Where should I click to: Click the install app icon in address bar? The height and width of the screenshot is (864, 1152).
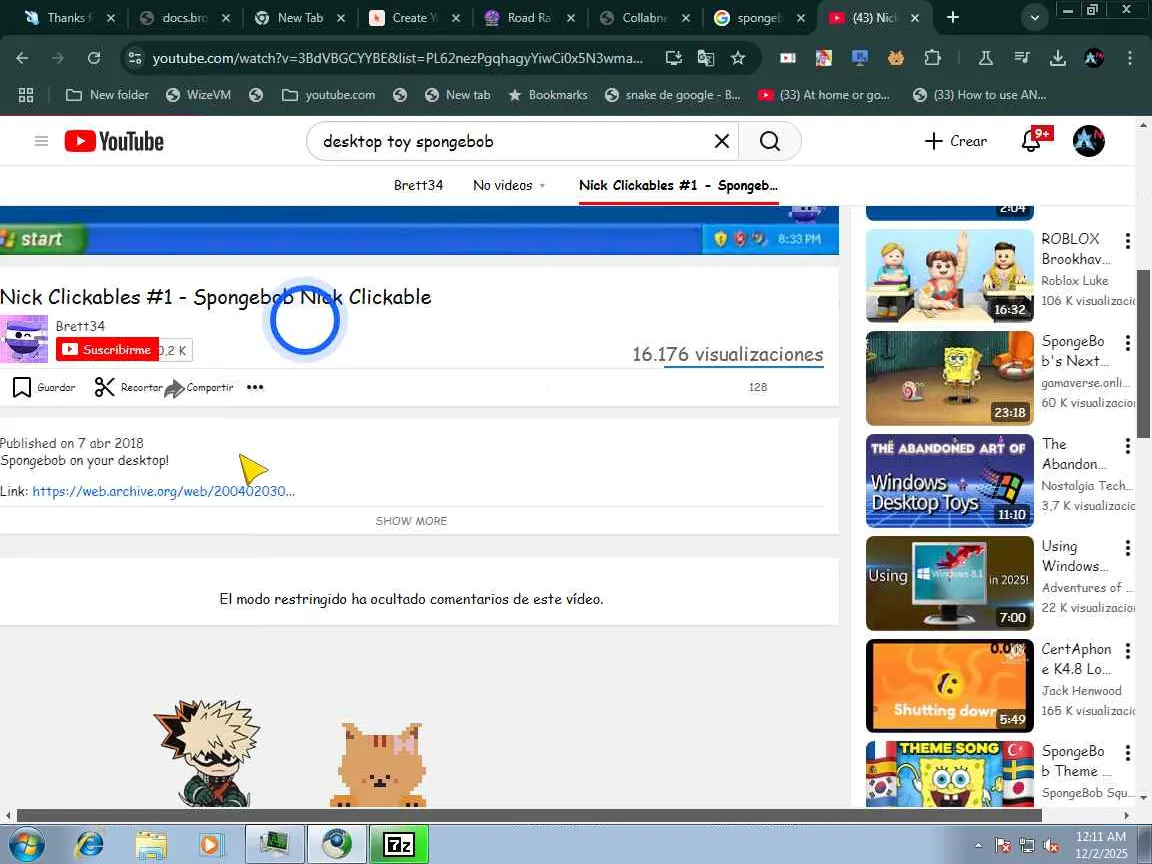click(x=673, y=58)
